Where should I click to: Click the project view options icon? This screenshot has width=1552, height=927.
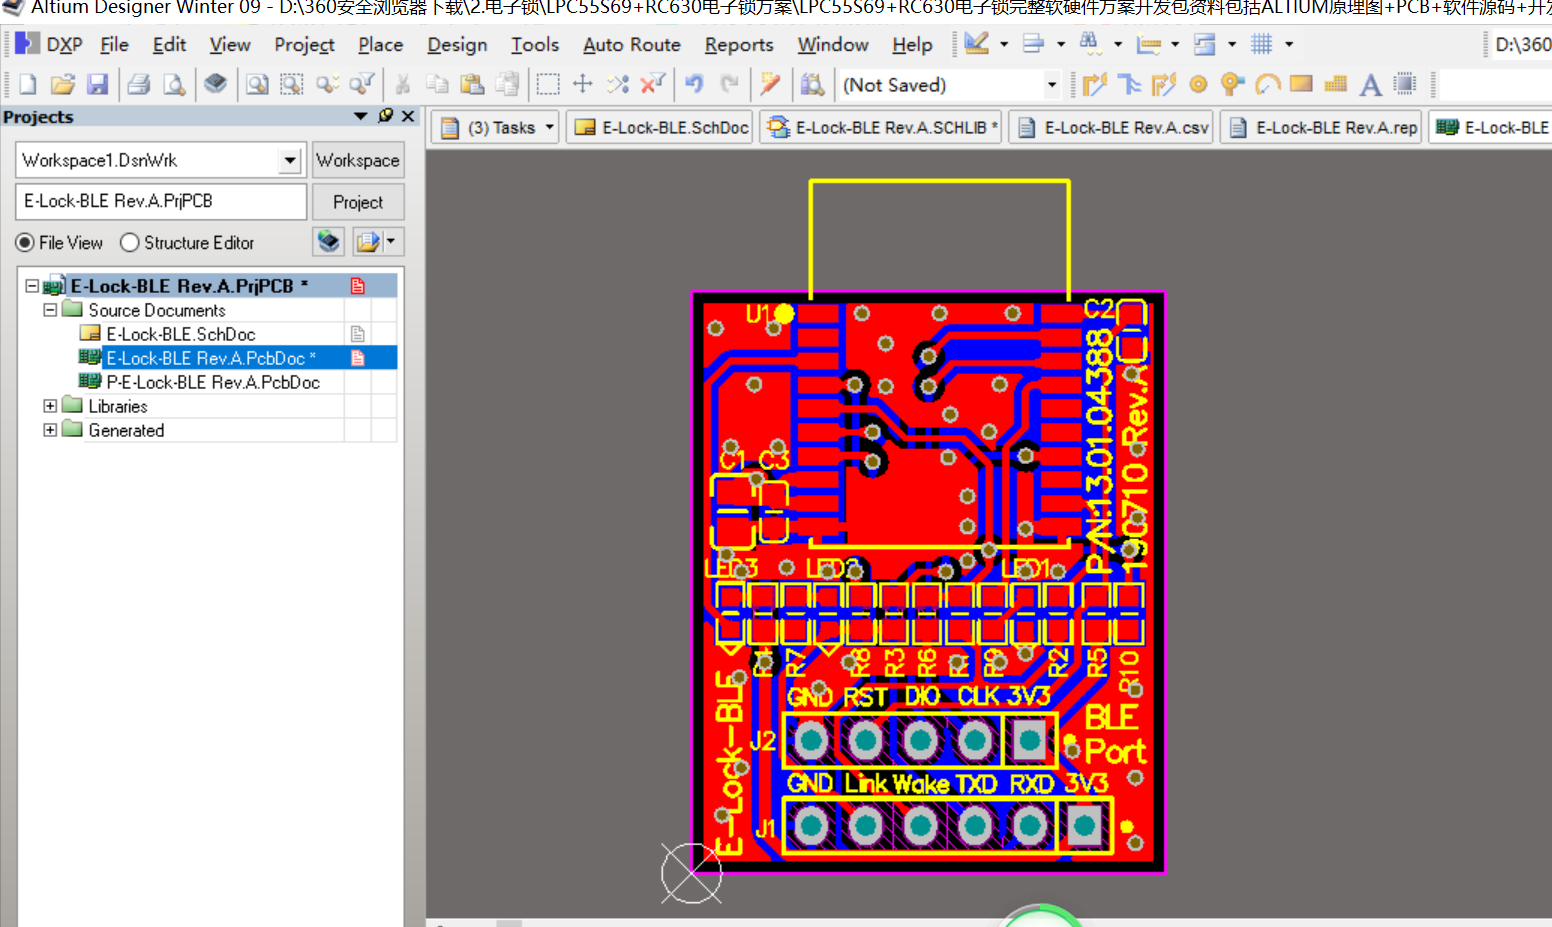(x=377, y=241)
